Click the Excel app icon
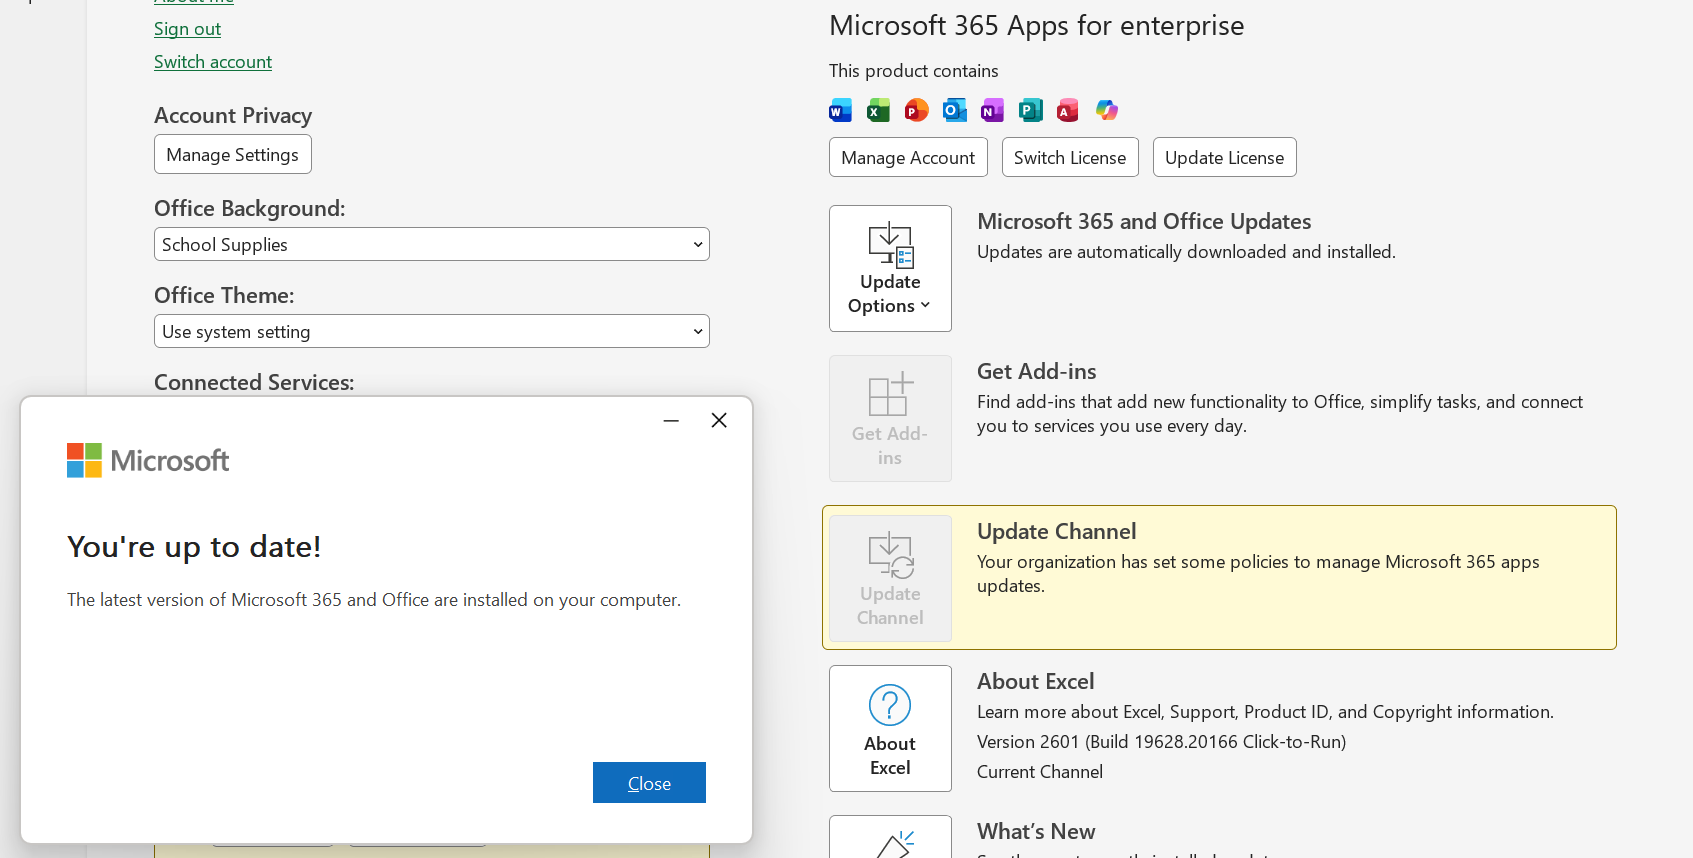 [878, 110]
